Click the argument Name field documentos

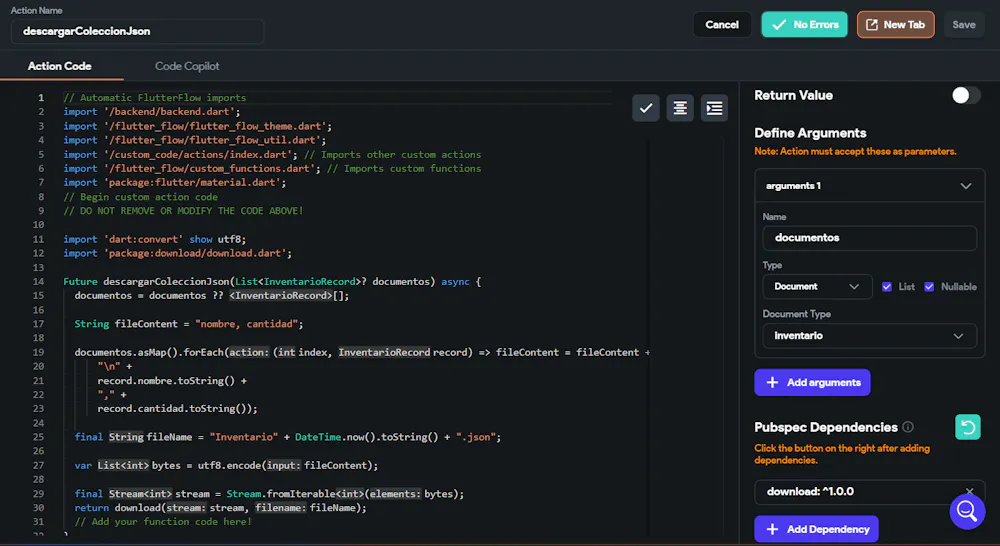869,238
